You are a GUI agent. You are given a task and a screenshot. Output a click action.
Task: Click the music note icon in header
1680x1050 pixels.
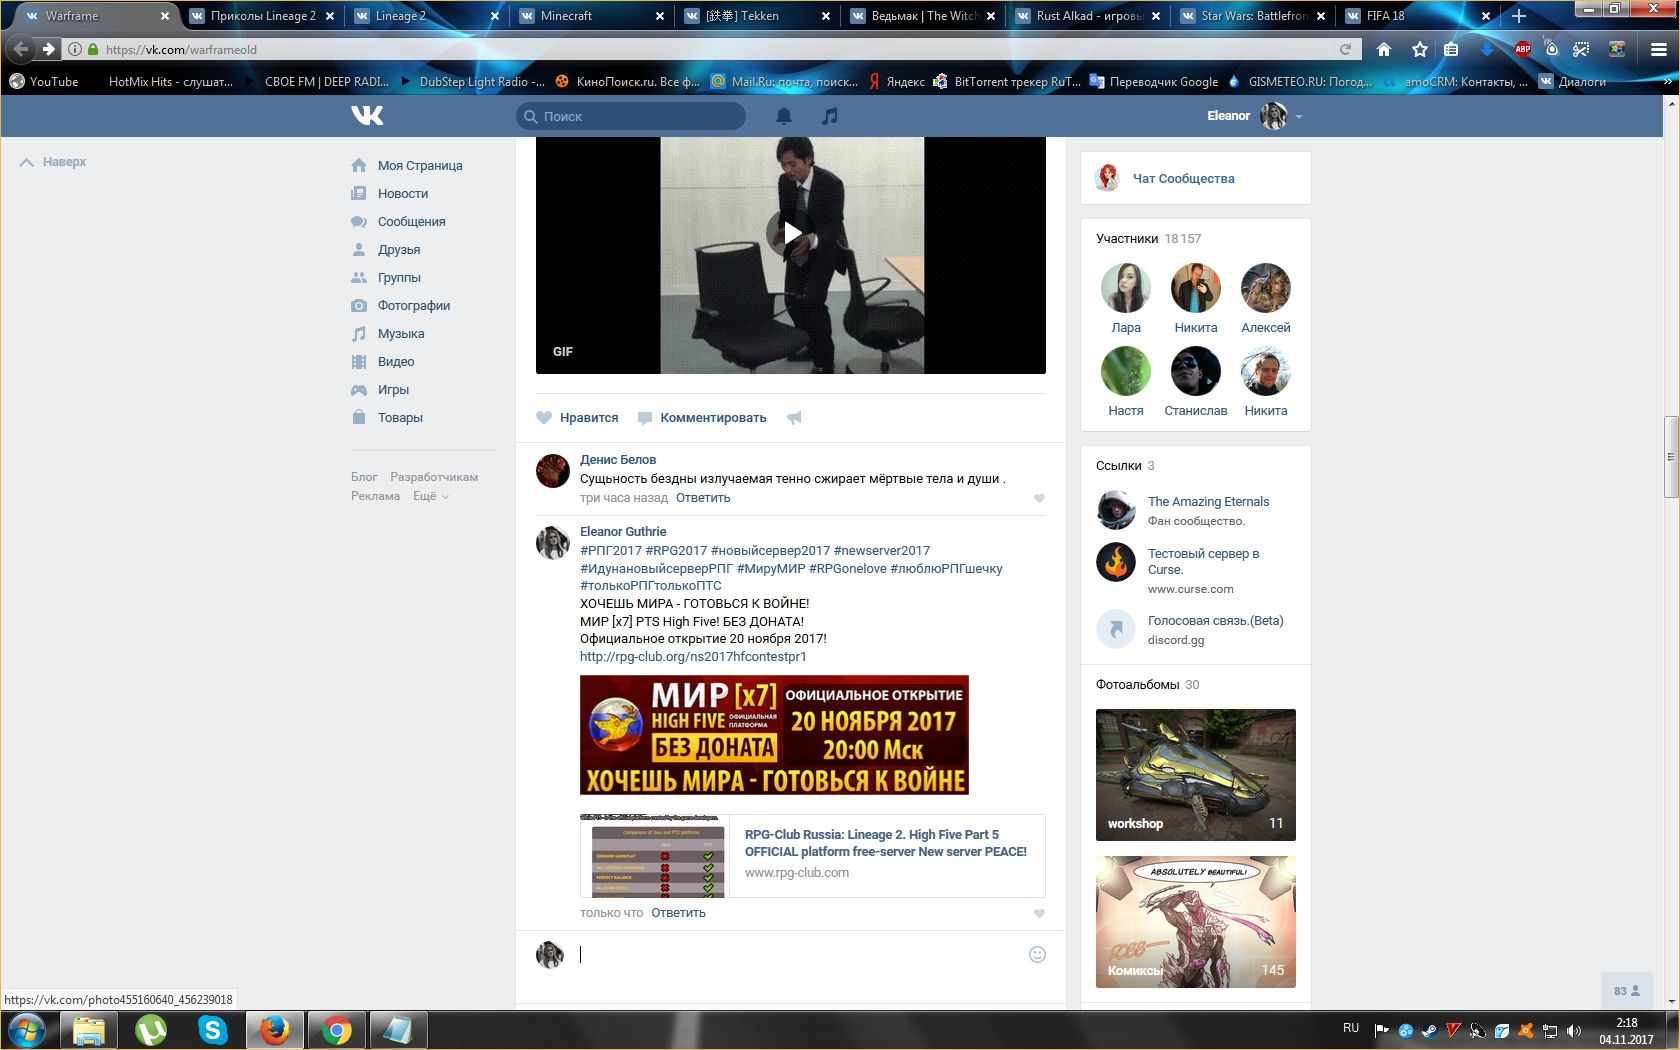(x=829, y=116)
